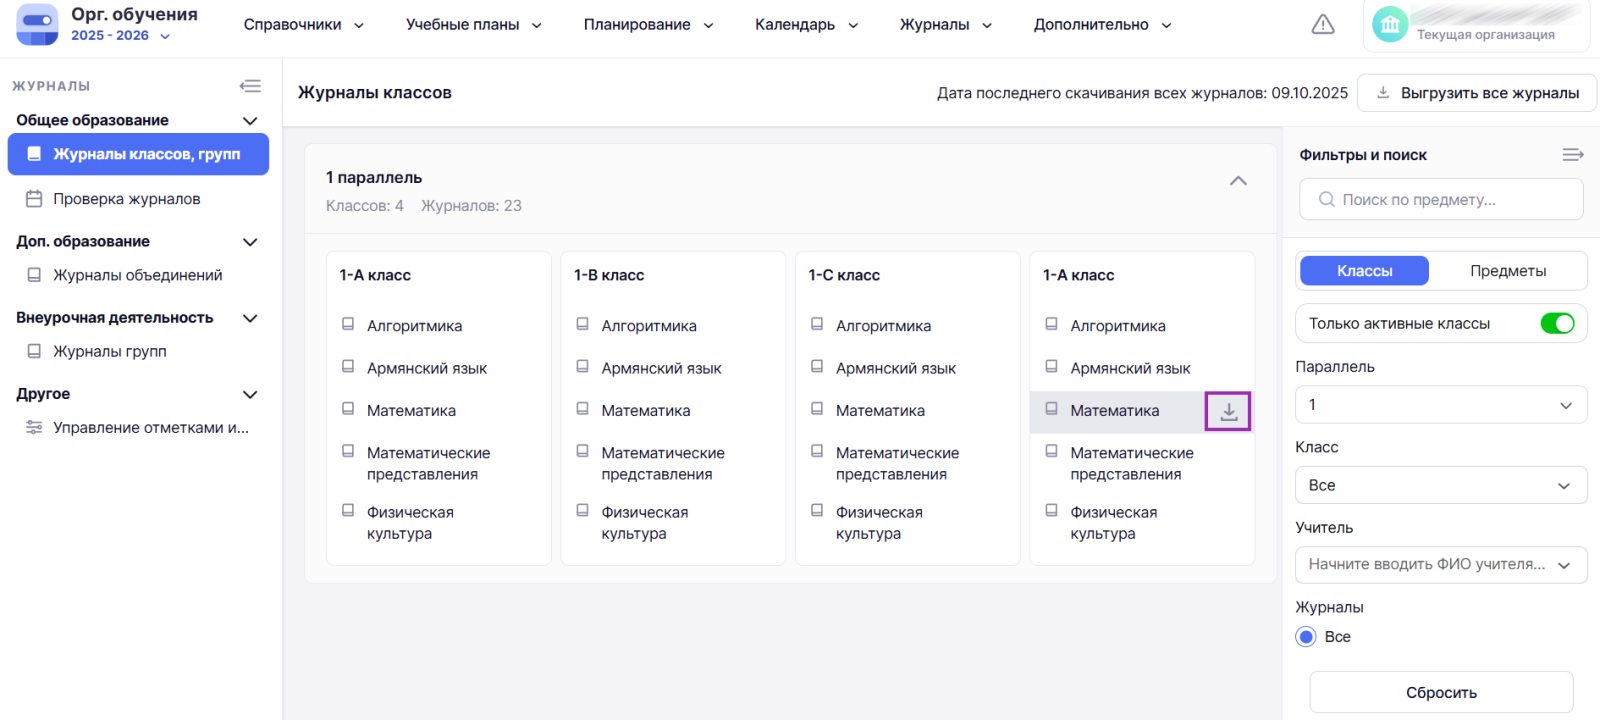This screenshot has height=720, width=1600.
Task: Open the Справочники menu
Action: [x=303, y=25]
